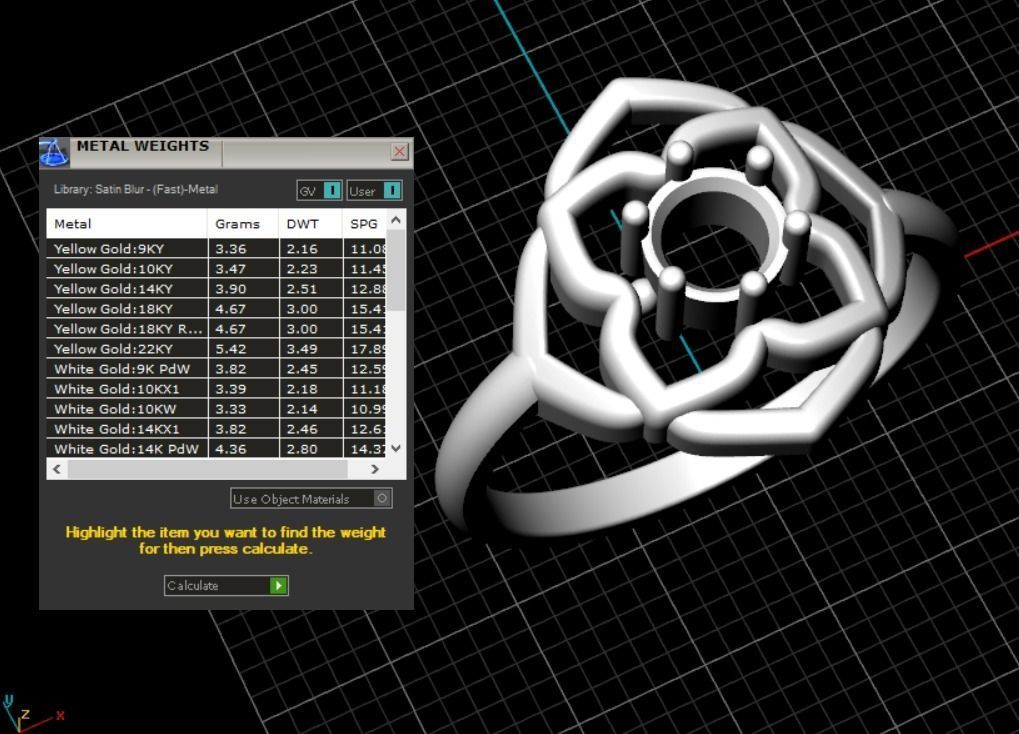Close the Metal Weights panel

pyautogui.click(x=399, y=151)
